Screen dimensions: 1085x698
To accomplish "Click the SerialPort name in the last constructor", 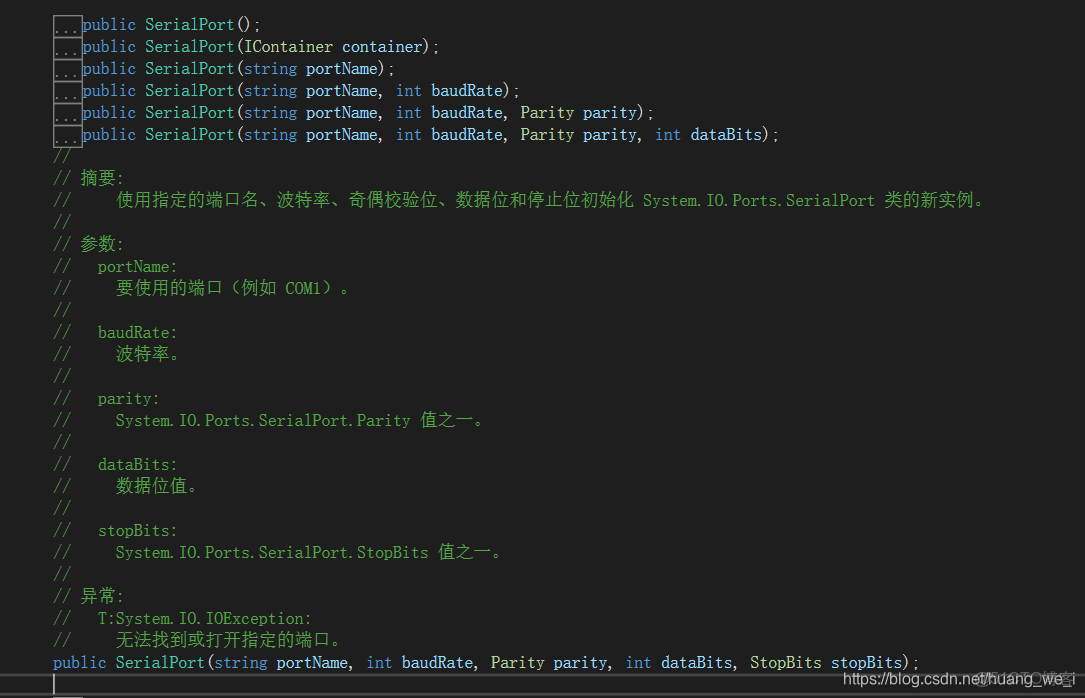I will [160, 663].
